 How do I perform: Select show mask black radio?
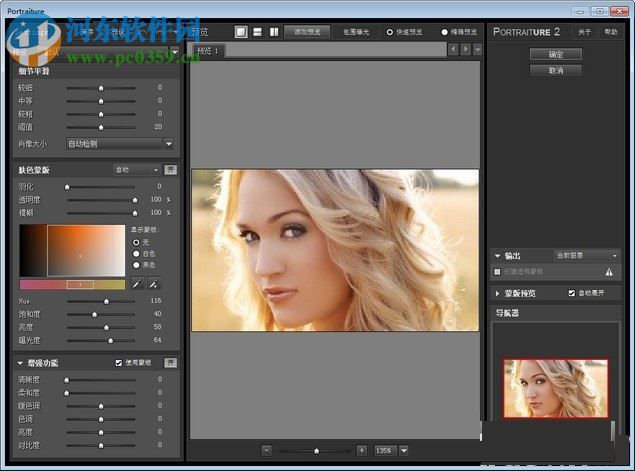coord(136,265)
